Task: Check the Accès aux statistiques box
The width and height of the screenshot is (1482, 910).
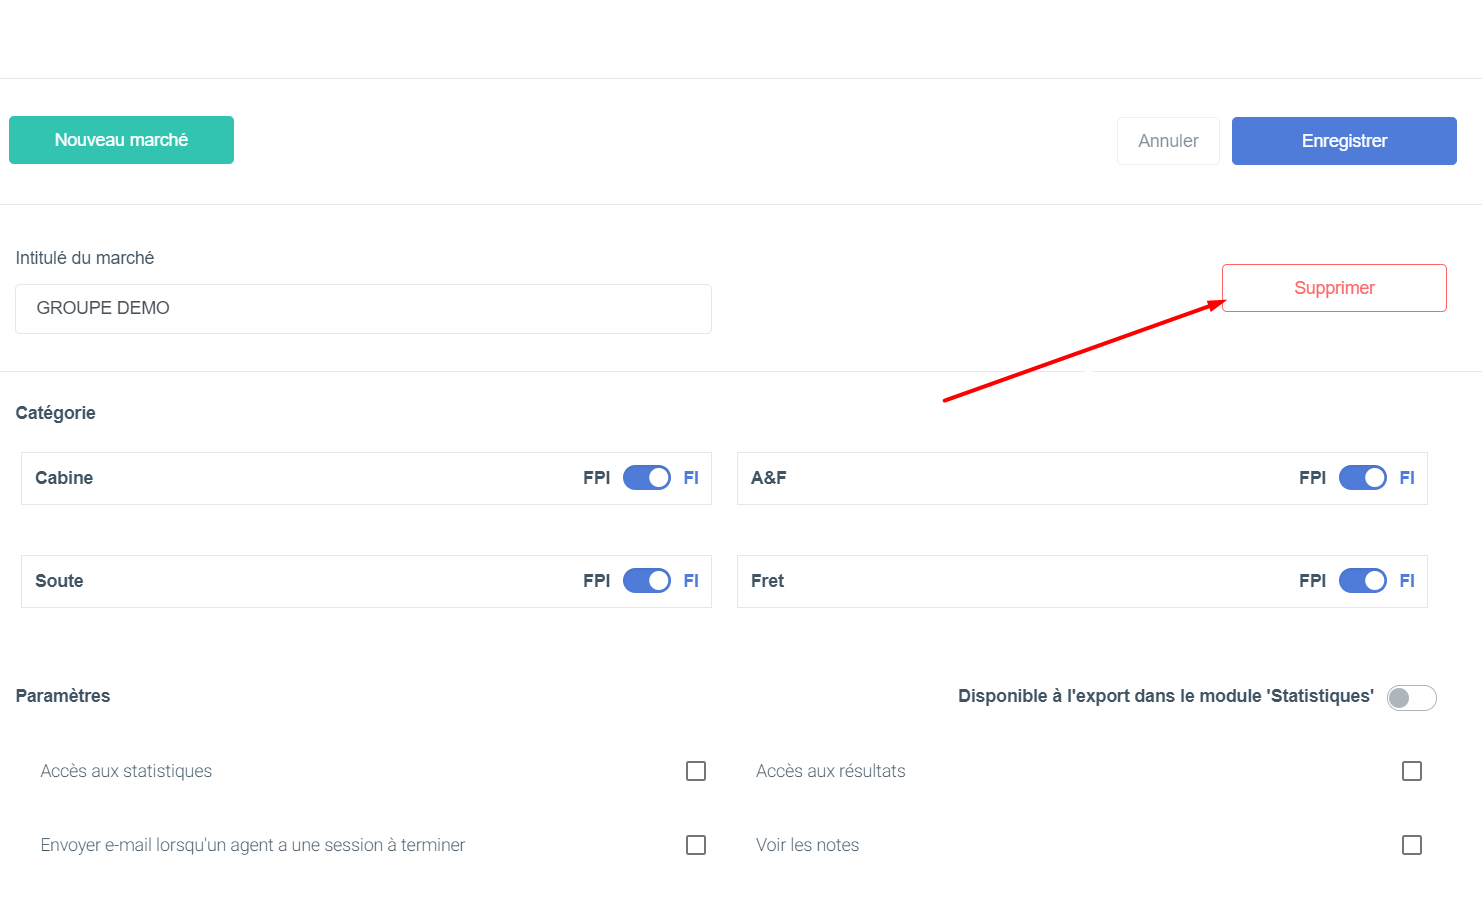Action: tap(696, 771)
